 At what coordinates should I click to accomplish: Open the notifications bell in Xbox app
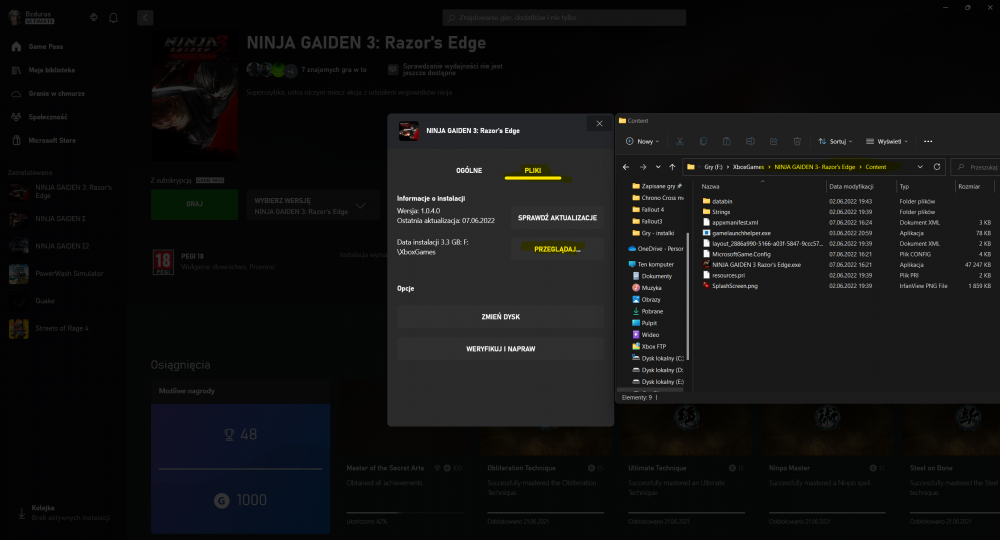[113, 18]
